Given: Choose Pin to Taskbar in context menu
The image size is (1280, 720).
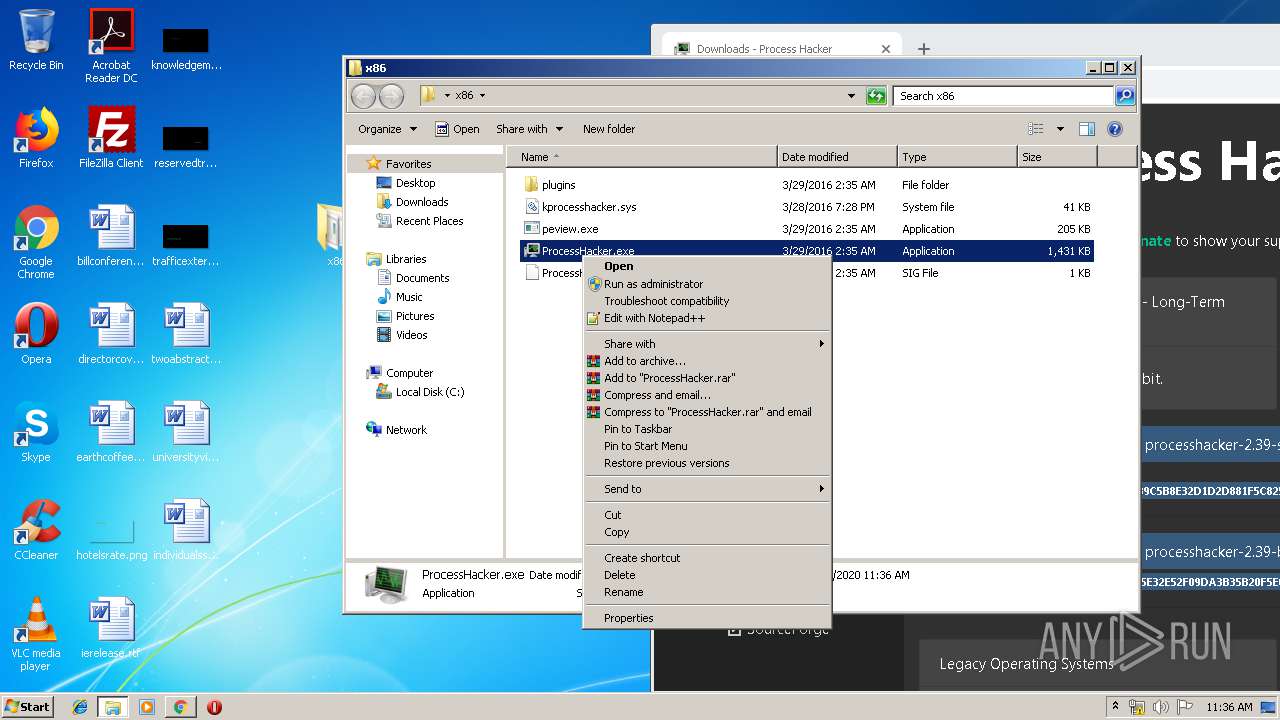Looking at the screenshot, I should [706, 429].
